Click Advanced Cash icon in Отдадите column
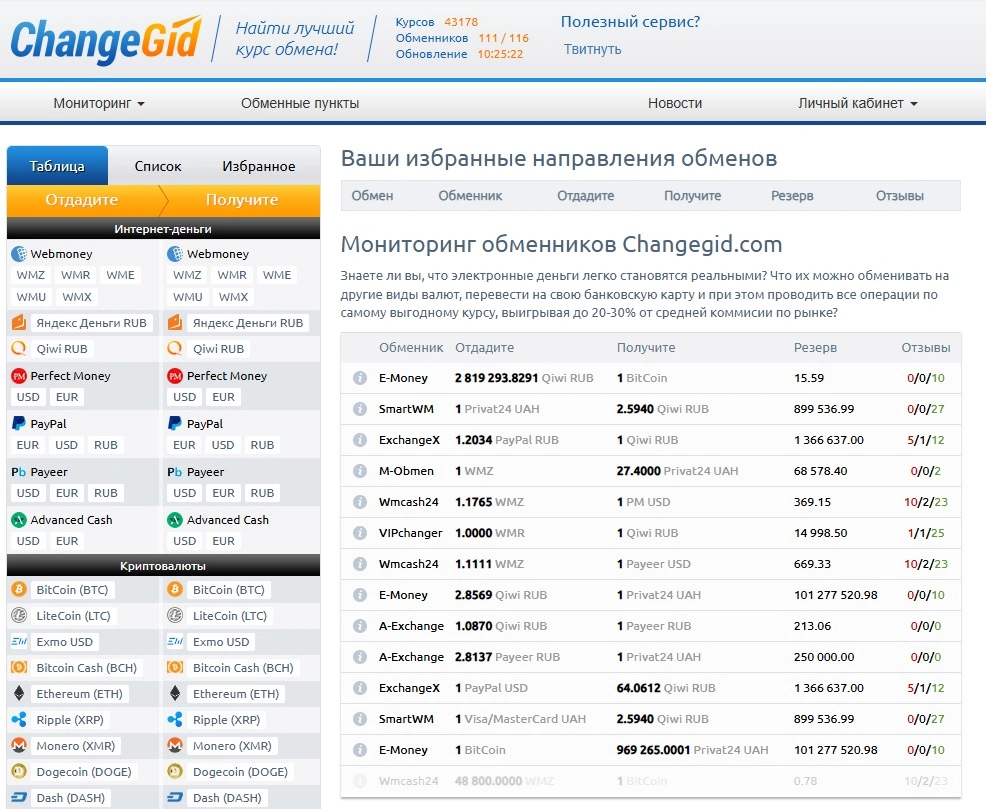 (x=19, y=520)
